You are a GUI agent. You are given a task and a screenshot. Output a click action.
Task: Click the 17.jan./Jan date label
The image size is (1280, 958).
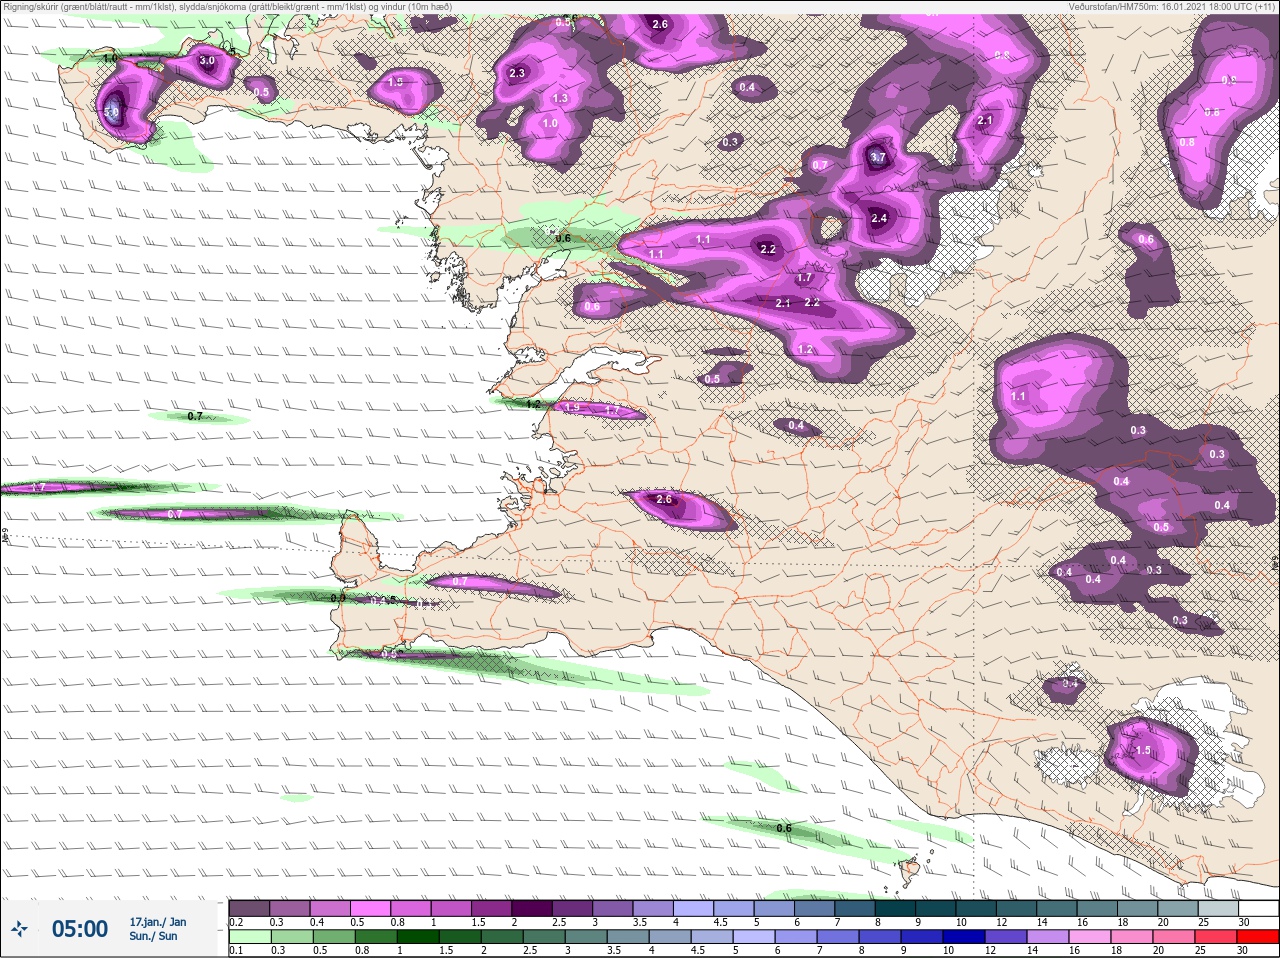157,922
